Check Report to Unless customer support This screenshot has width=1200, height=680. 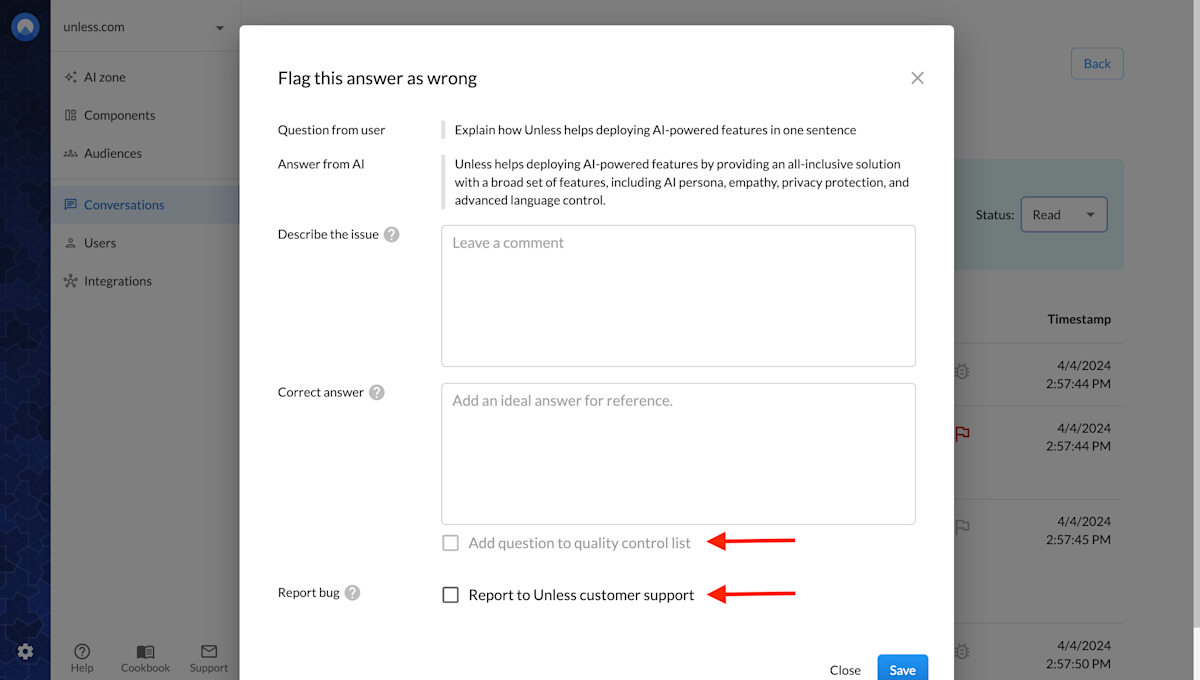[450, 593]
